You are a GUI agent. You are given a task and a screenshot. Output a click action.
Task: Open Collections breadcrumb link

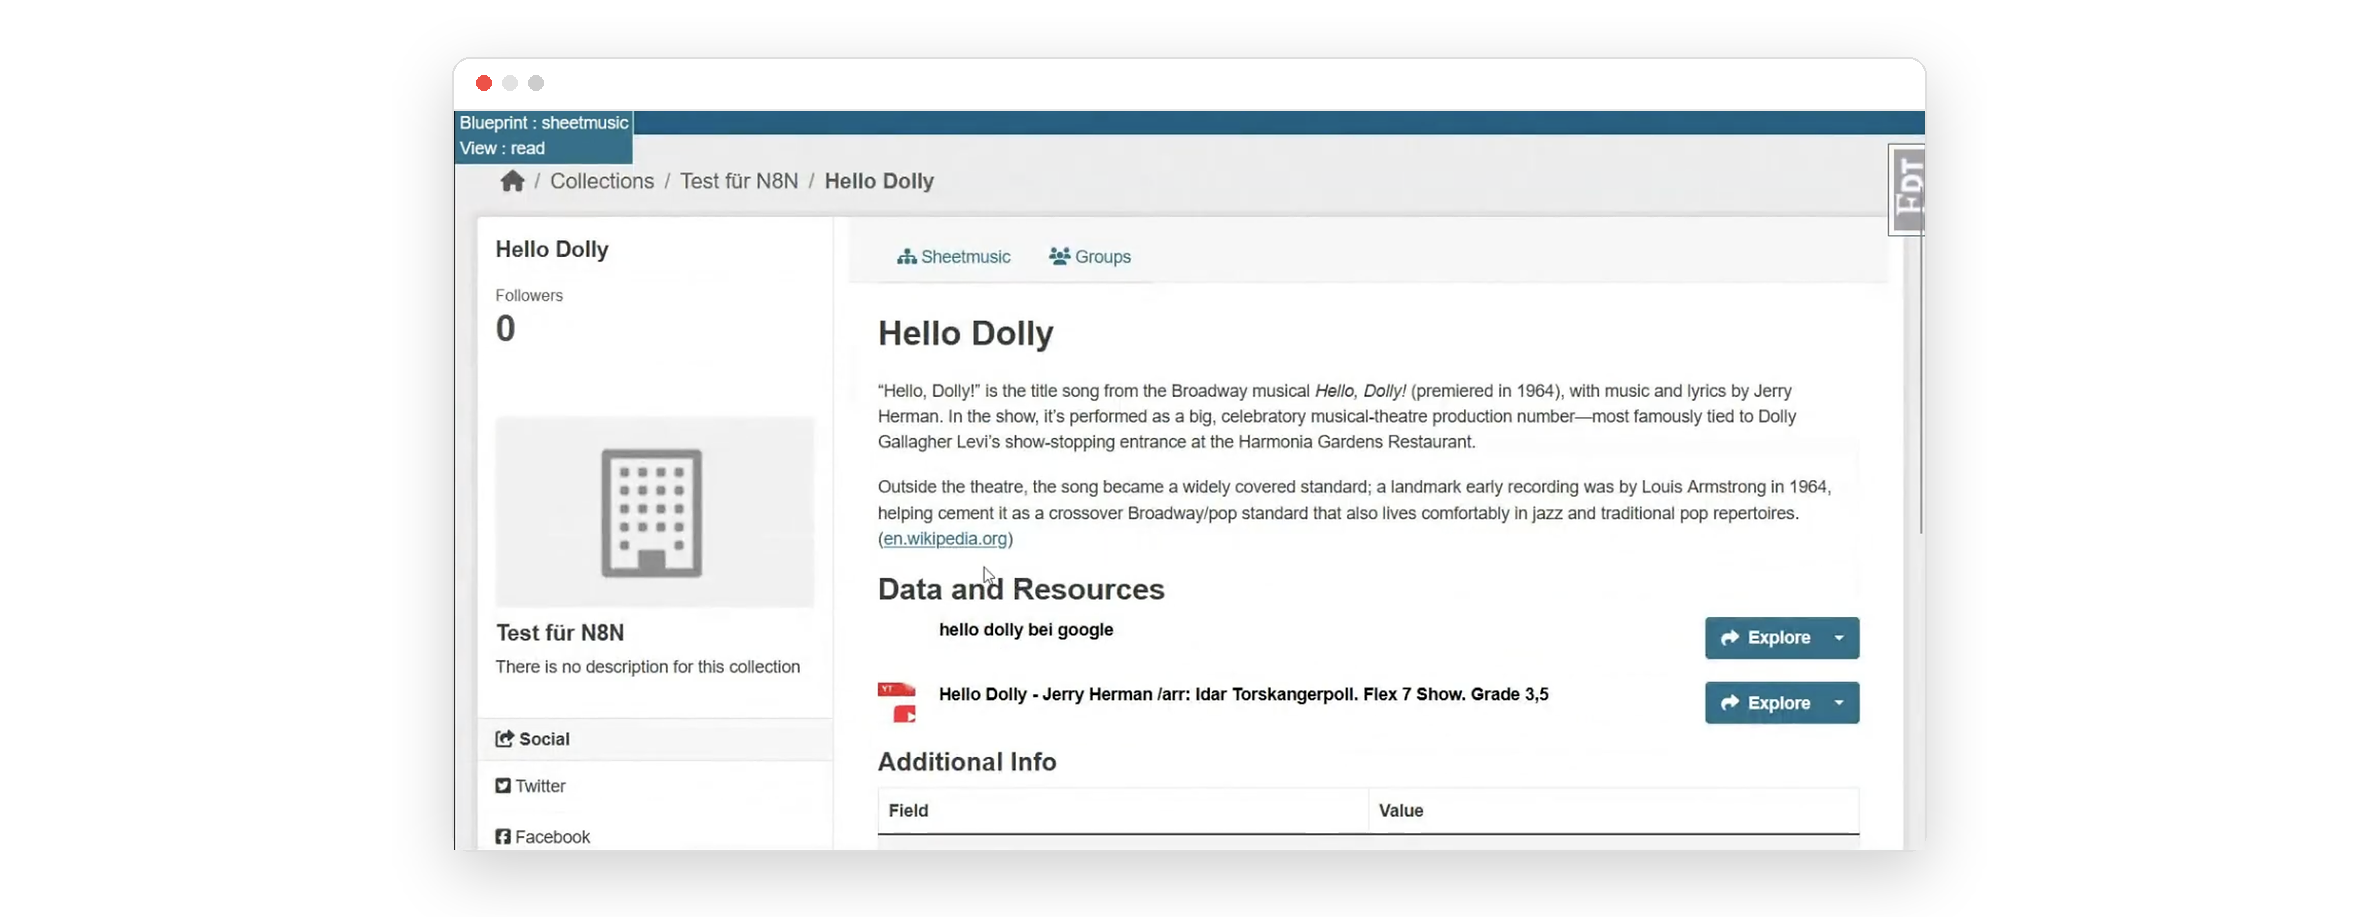602,181
